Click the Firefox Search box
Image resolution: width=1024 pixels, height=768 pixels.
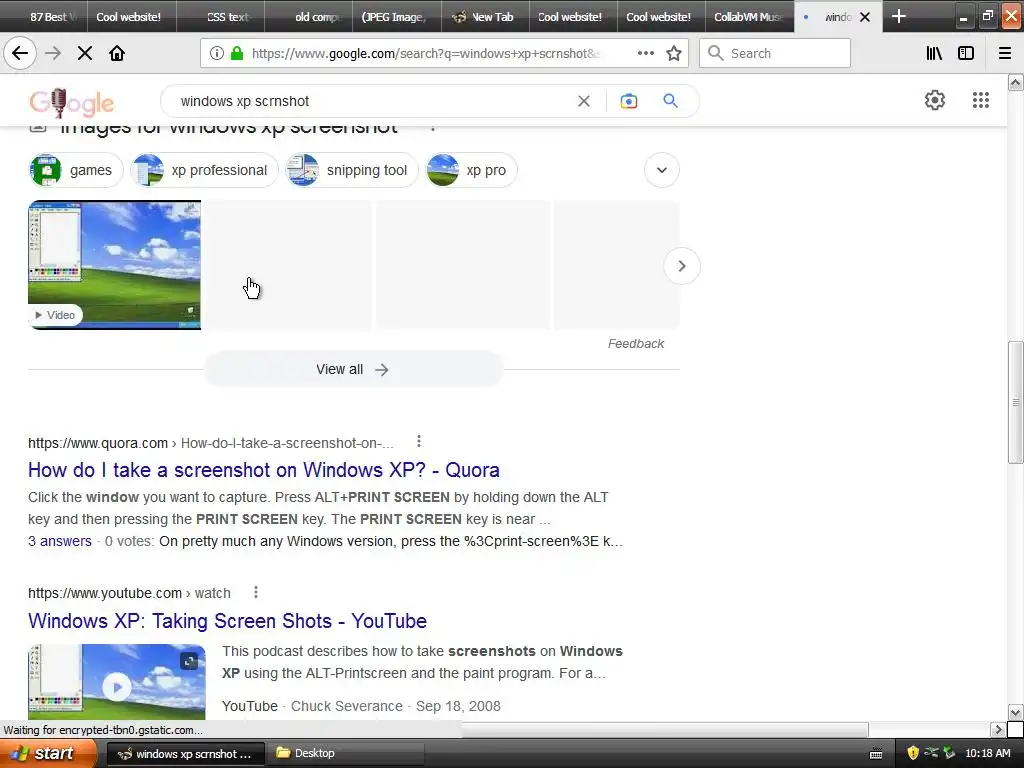[x=775, y=53]
